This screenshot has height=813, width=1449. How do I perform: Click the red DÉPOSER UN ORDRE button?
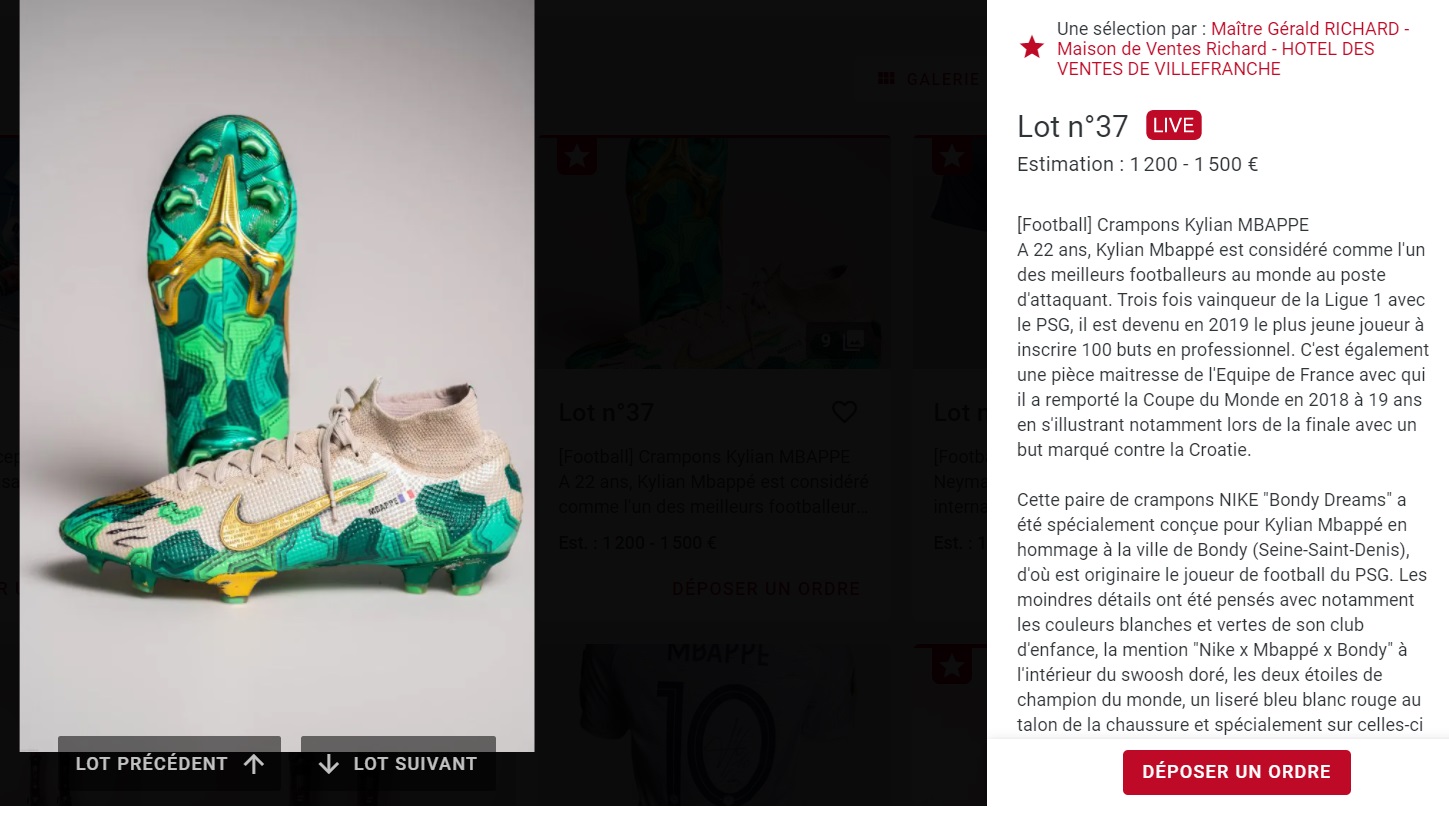pos(1236,772)
